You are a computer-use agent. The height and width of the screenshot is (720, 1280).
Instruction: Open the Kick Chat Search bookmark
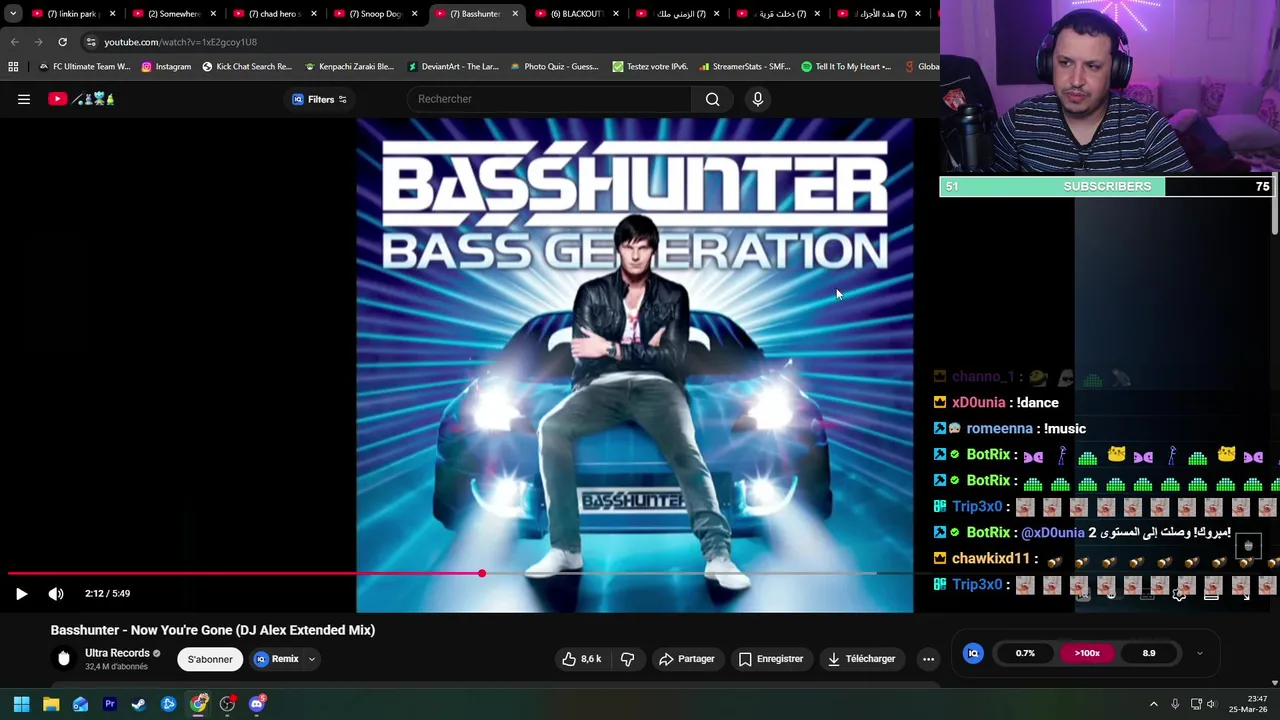(x=247, y=67)
